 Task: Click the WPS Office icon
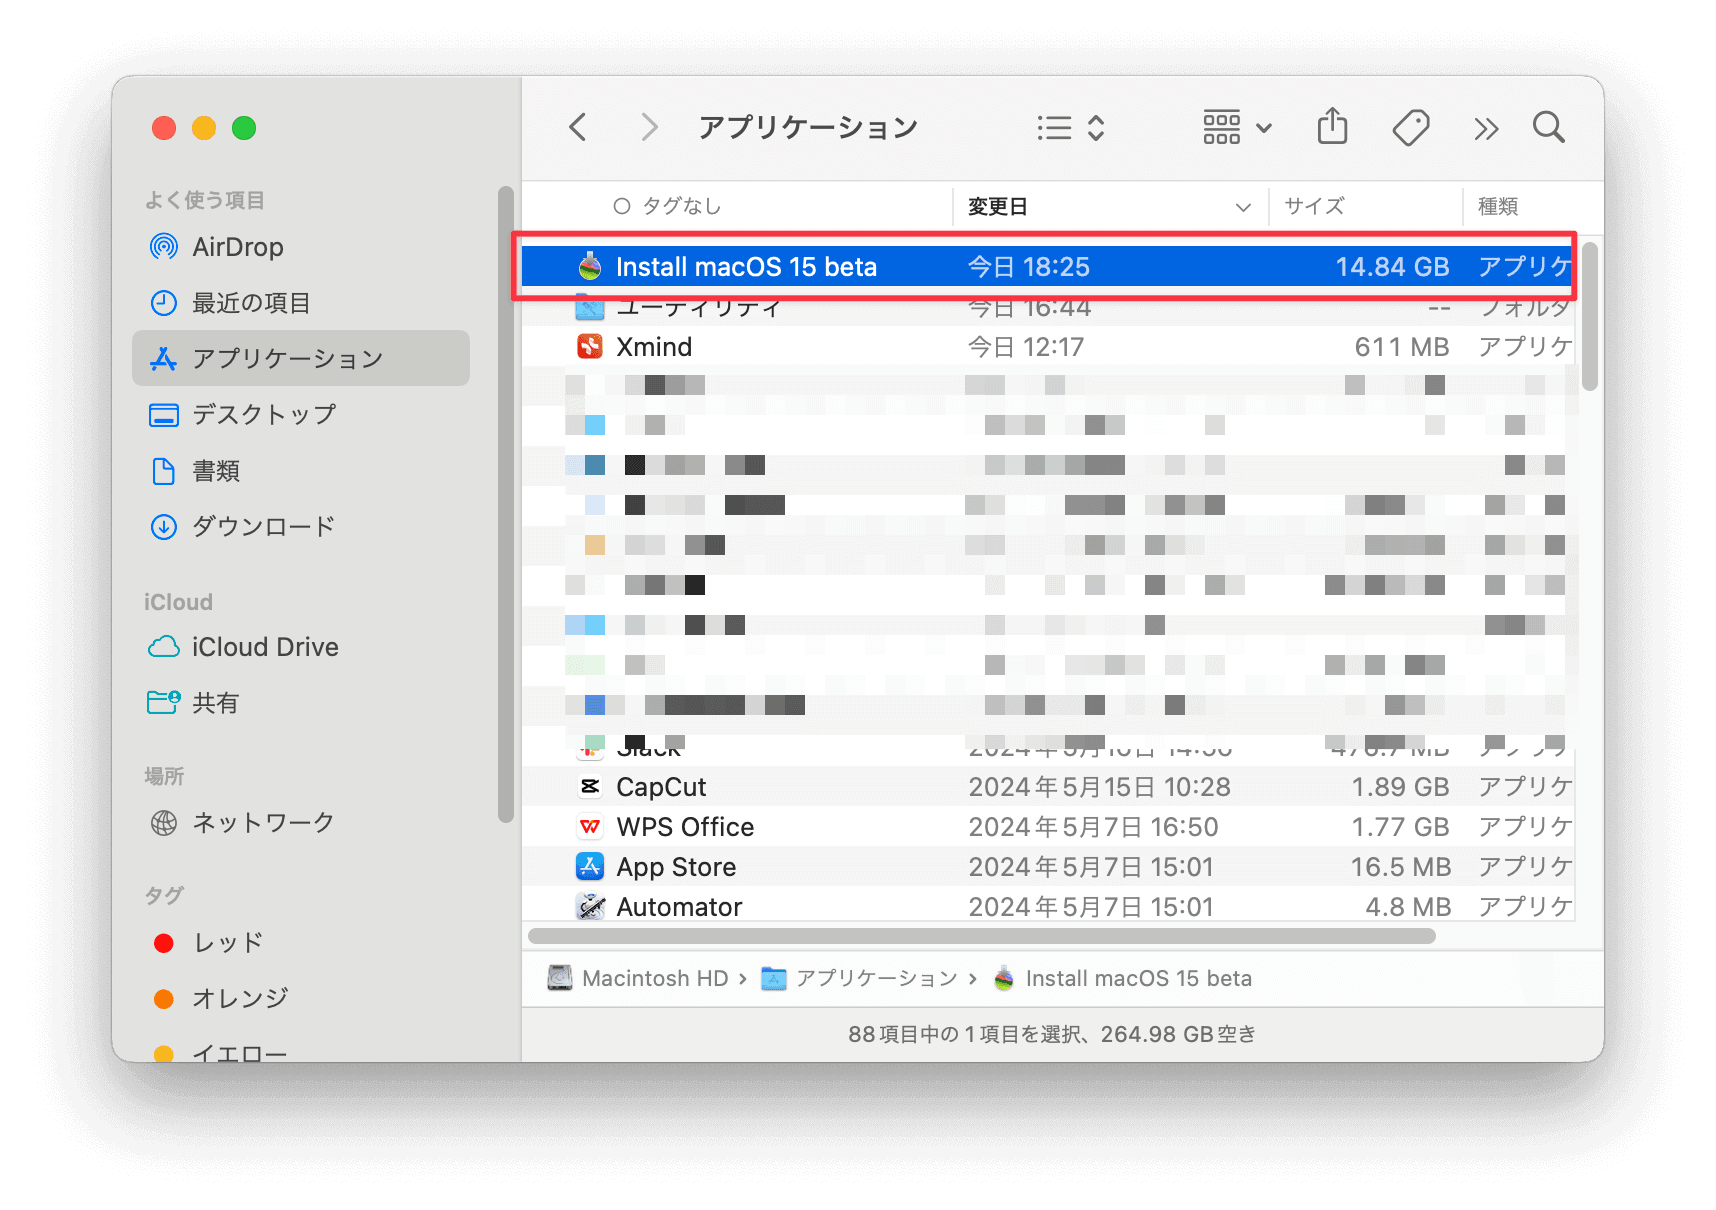590,827
